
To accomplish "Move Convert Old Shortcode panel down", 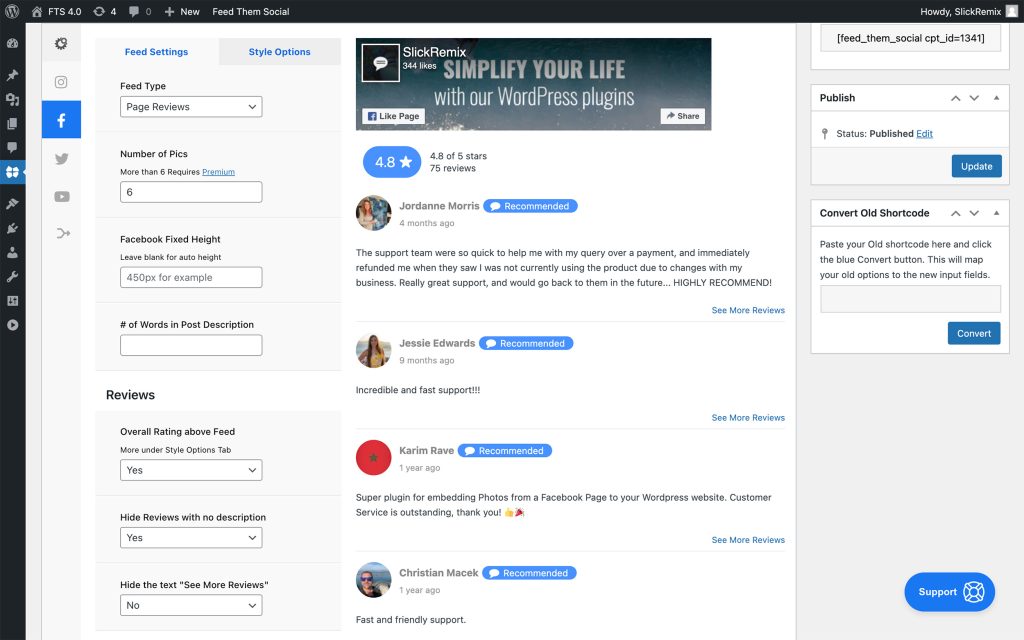I will (x=974, y=213).
